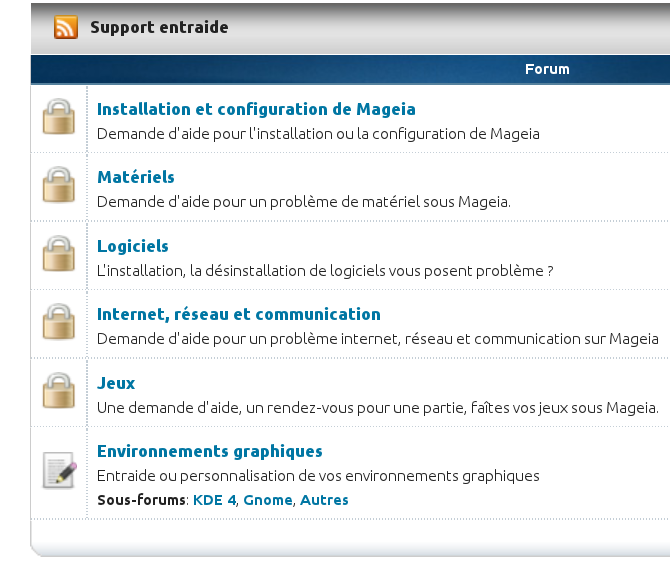The height and width of the screenshot is (564, 670).
Task: Click the lock icon beside Installation et configuration
Action: point(59,116)
